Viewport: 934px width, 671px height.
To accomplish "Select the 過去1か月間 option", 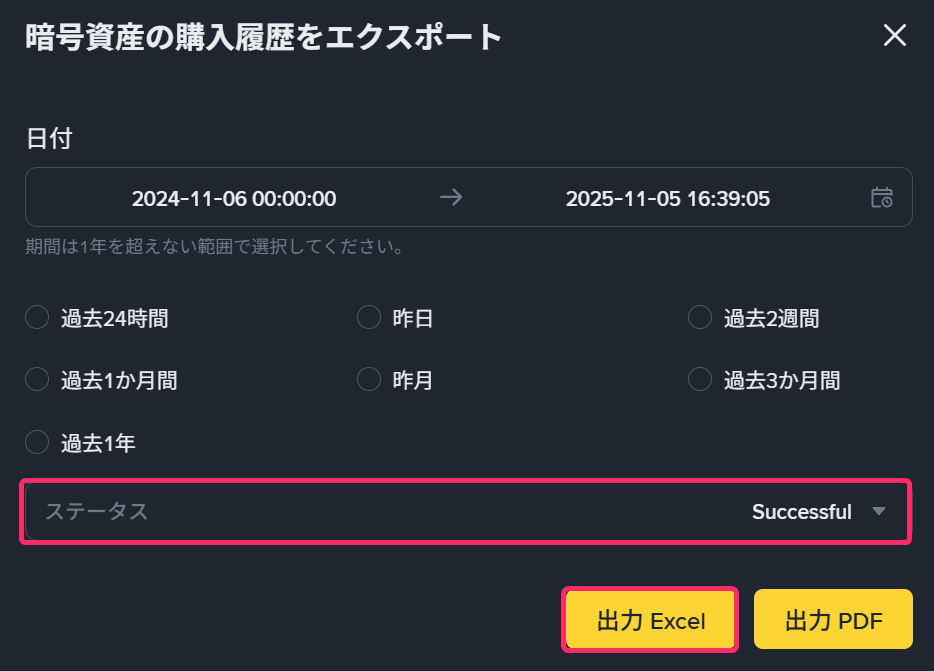I will pyautogui.click(x=37, y=380).
